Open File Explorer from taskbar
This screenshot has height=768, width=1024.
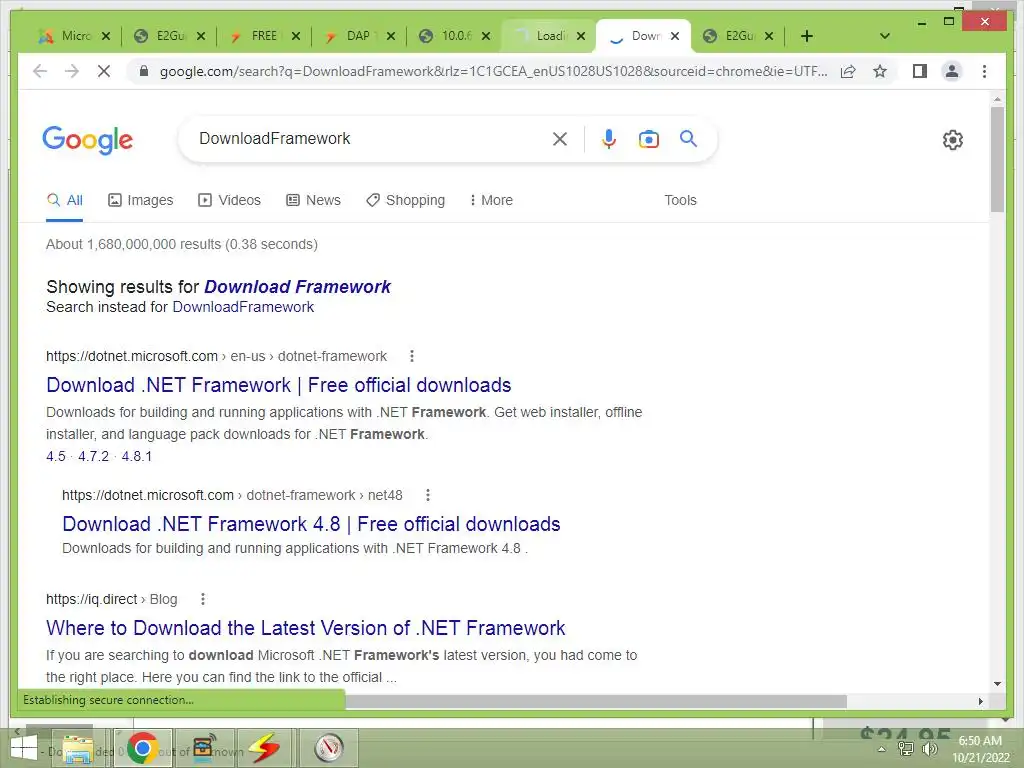click(x=77, y=748)
